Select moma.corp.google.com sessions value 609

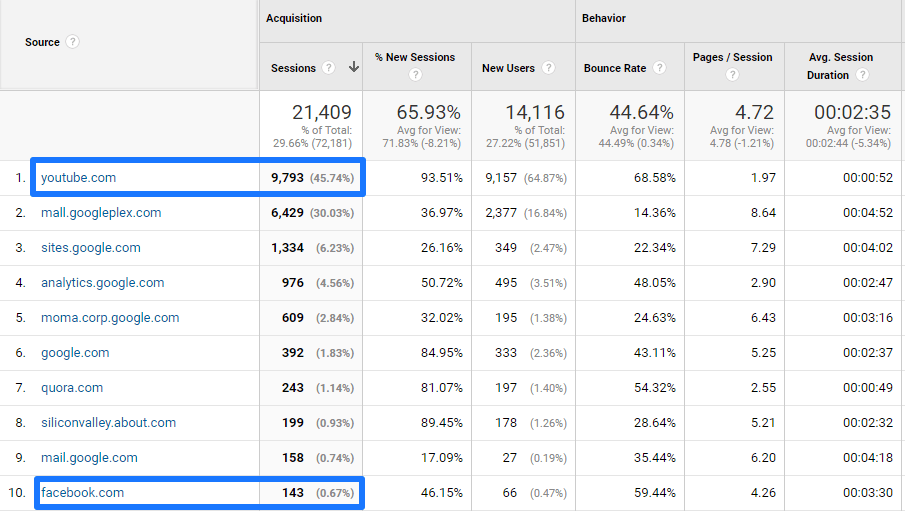pyautogui.click(x=293, y=318)
